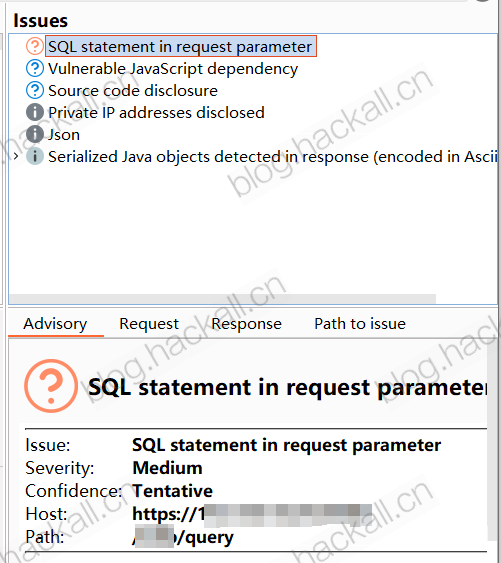Click the large orange question icon in the advisory
Screen dimensions: 501x563
click(51, 386)
